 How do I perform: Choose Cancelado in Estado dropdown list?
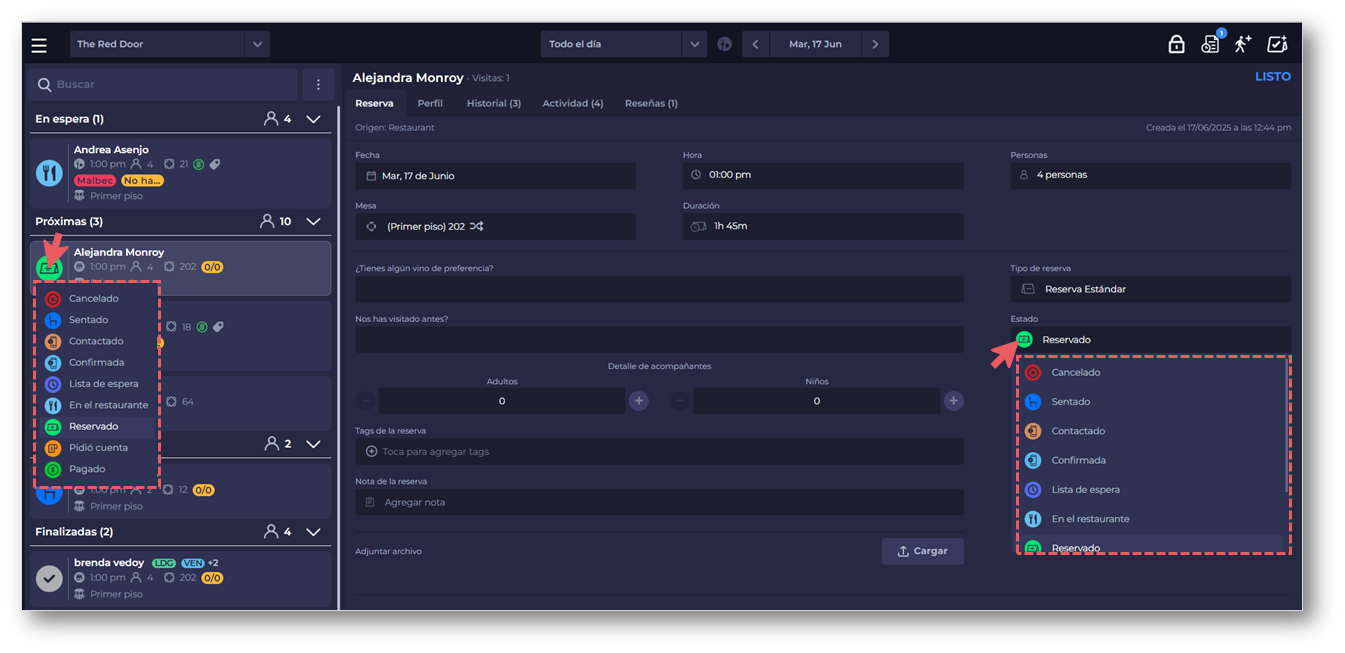coord(1150,372)
